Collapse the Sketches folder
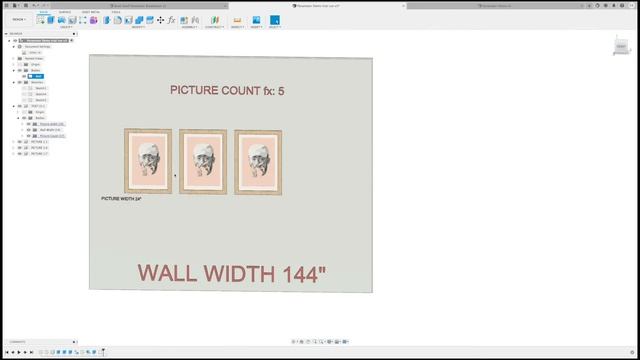 click(13, 82)
